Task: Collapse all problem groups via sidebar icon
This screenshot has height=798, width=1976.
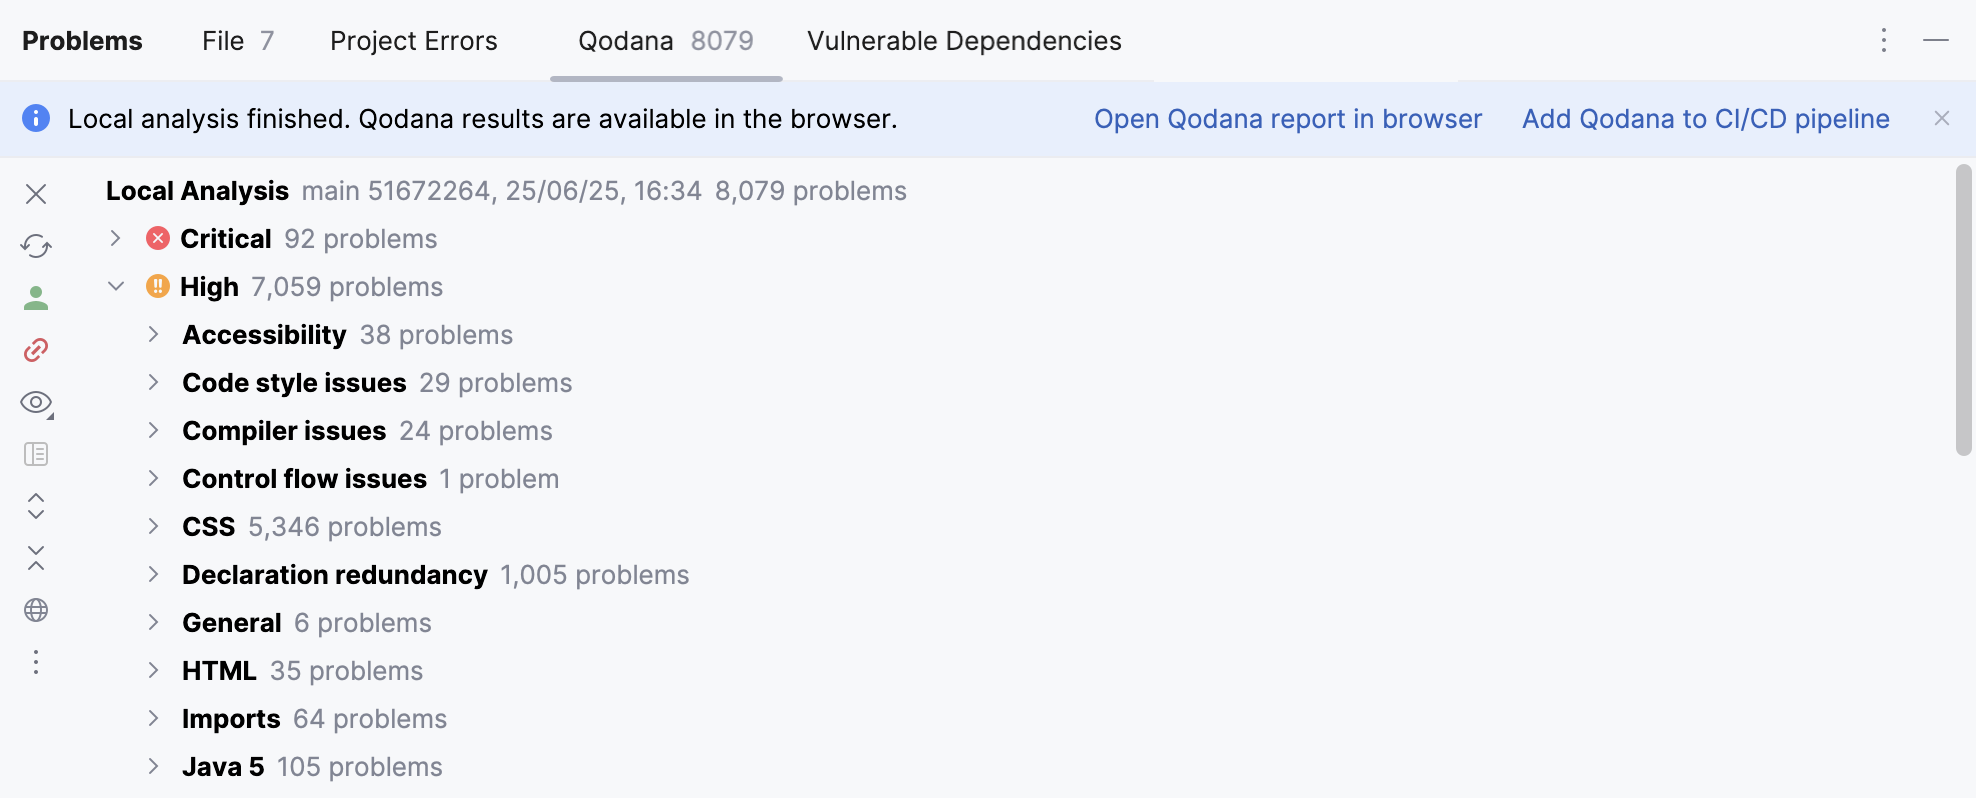Action: tap(36, 559)
